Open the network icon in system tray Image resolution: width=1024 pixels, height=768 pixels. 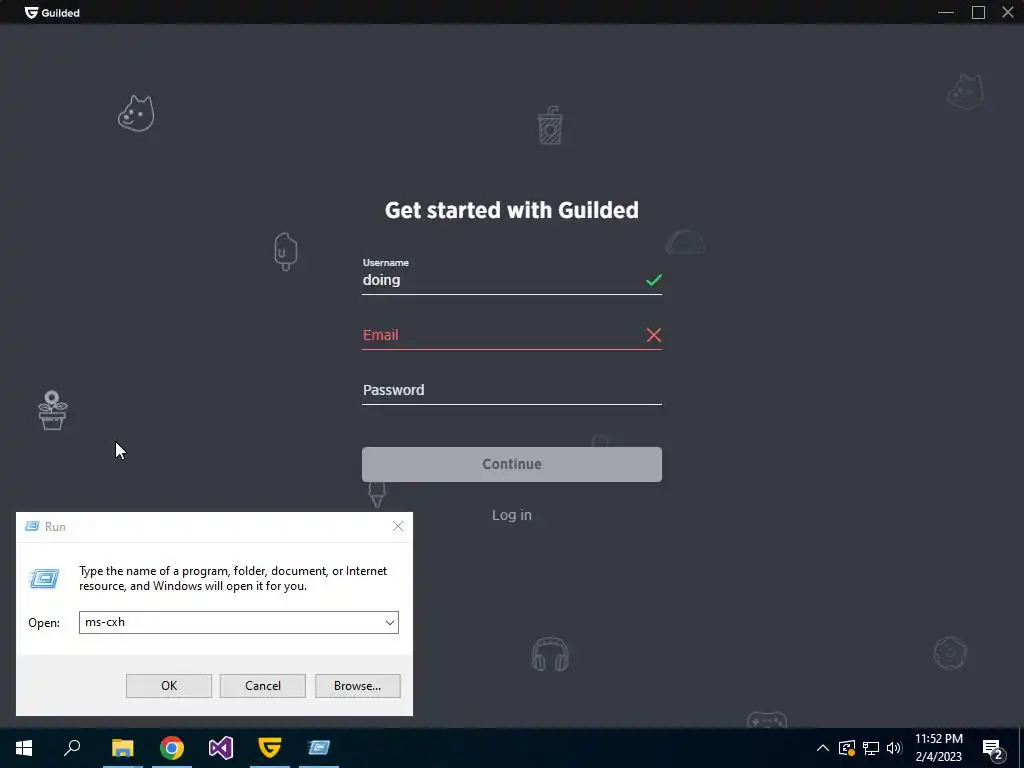pos(871,748)
